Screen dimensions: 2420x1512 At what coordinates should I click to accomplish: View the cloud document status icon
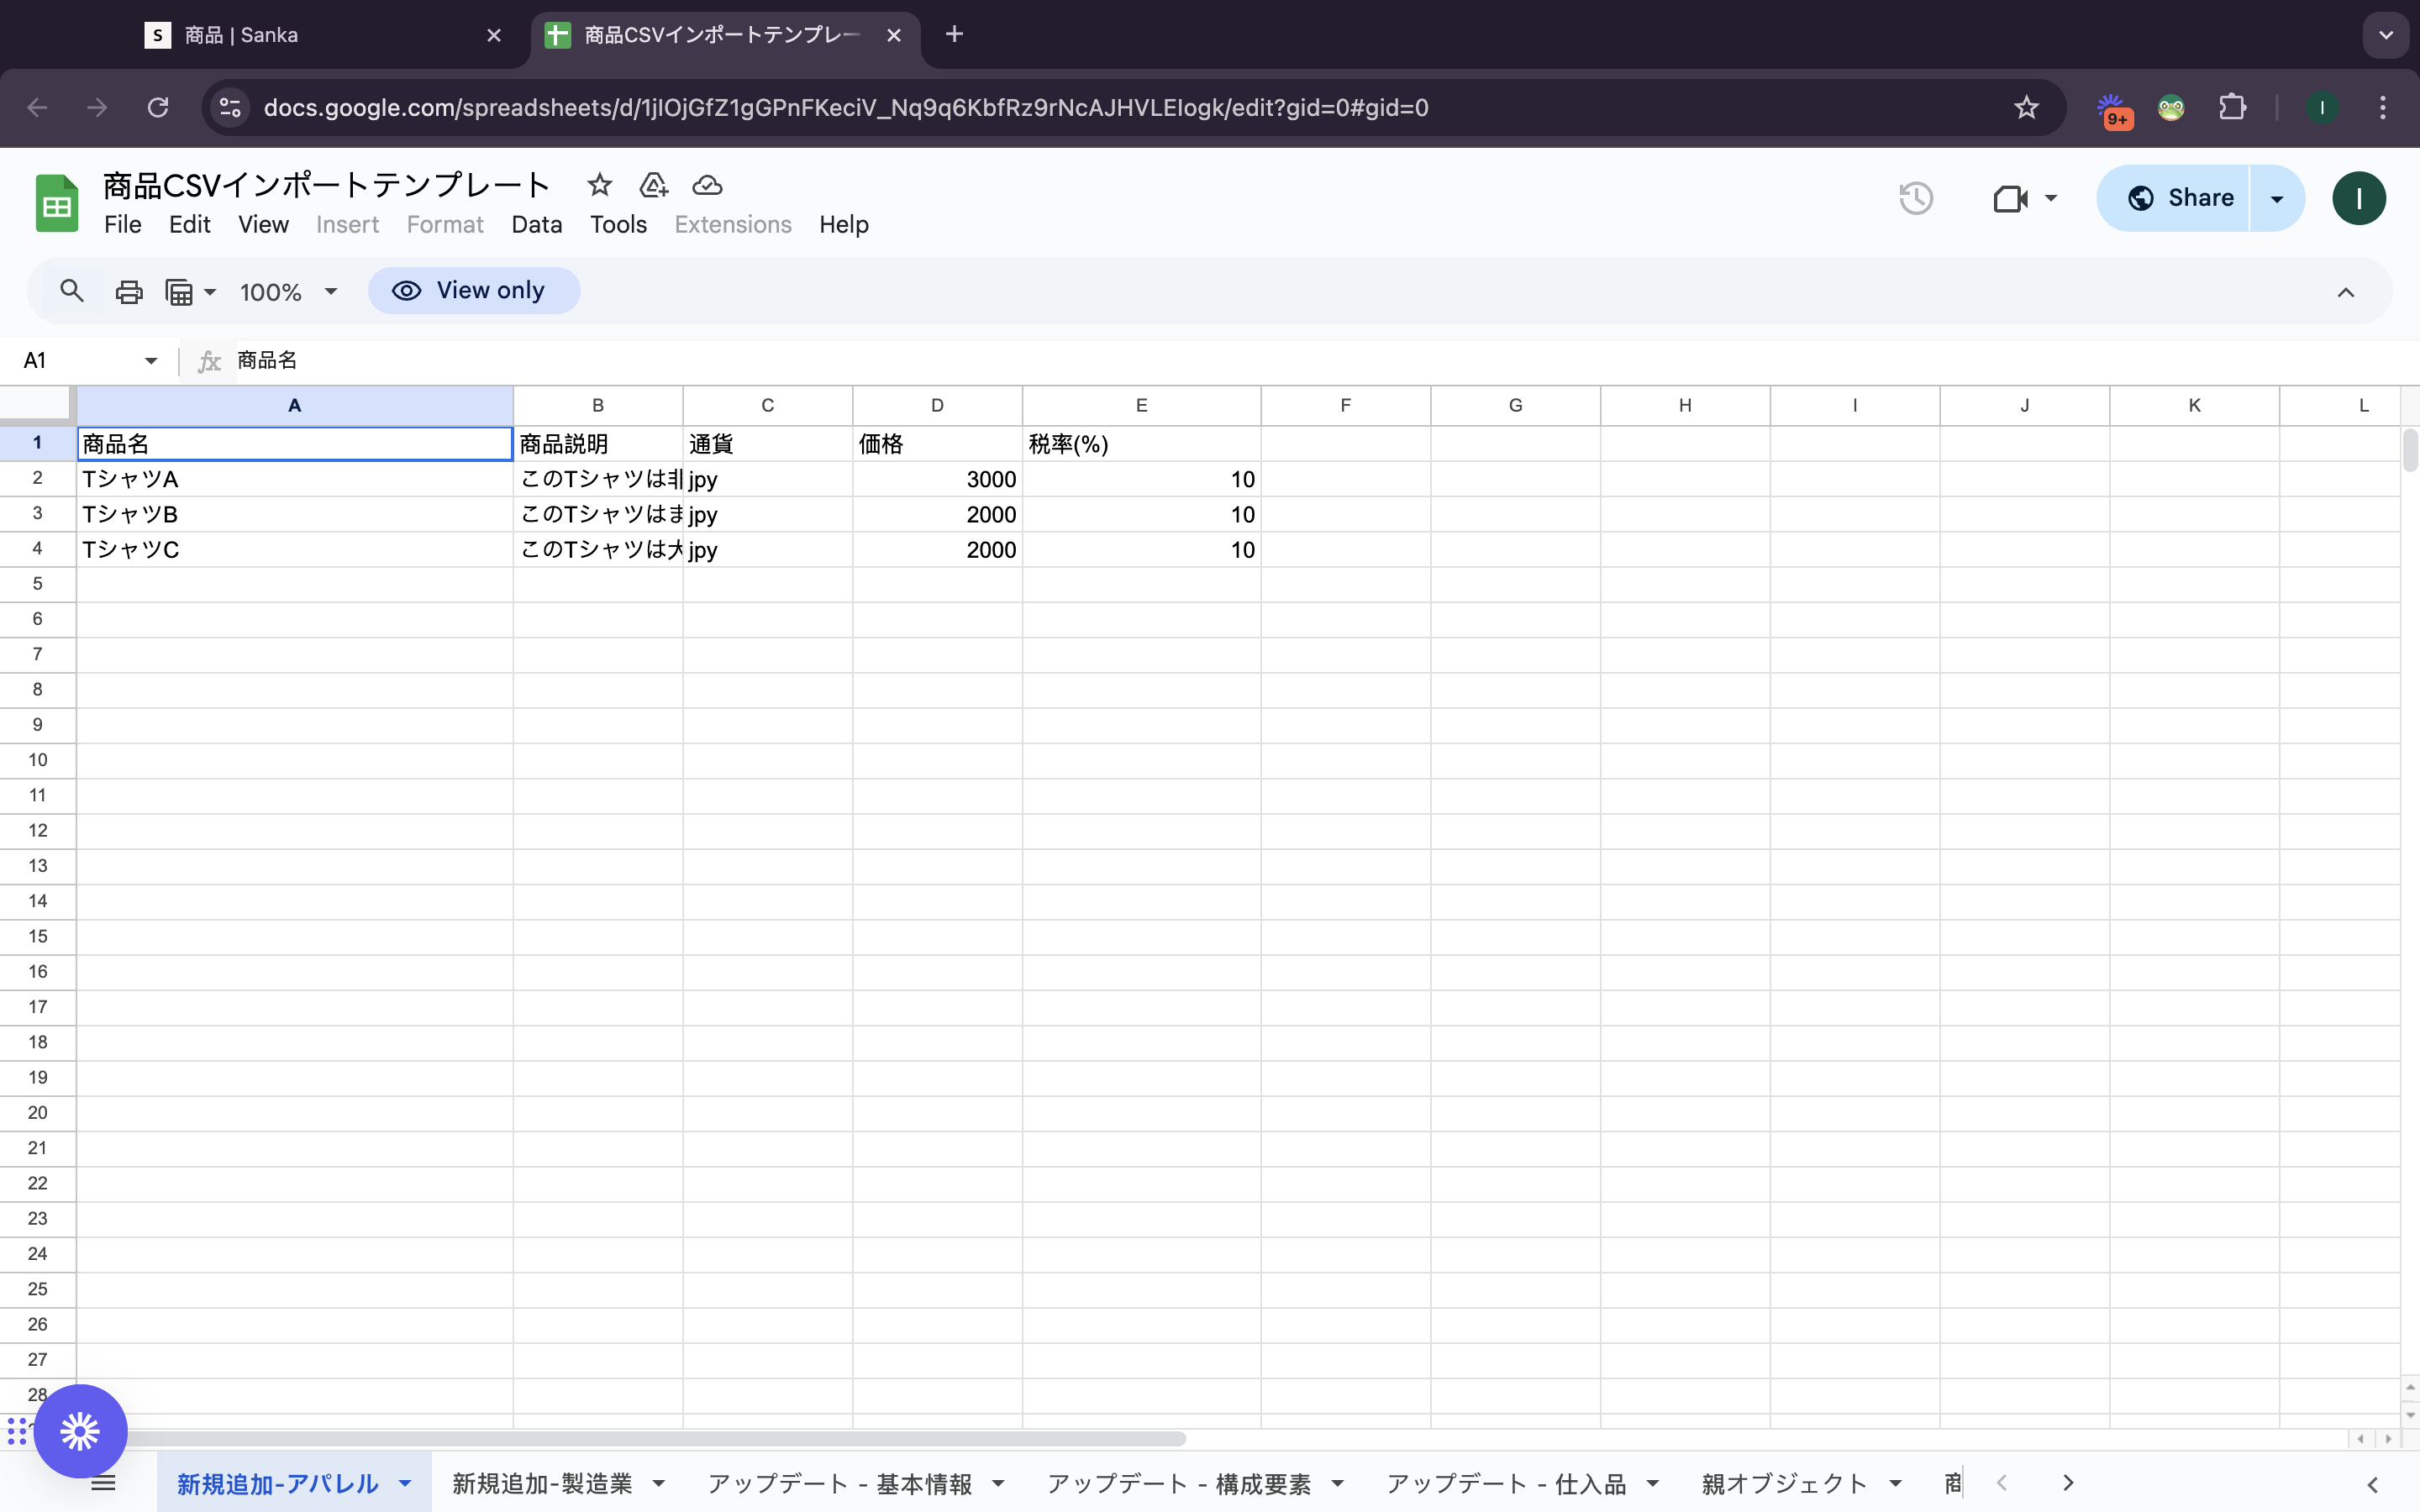click(707, 185)
